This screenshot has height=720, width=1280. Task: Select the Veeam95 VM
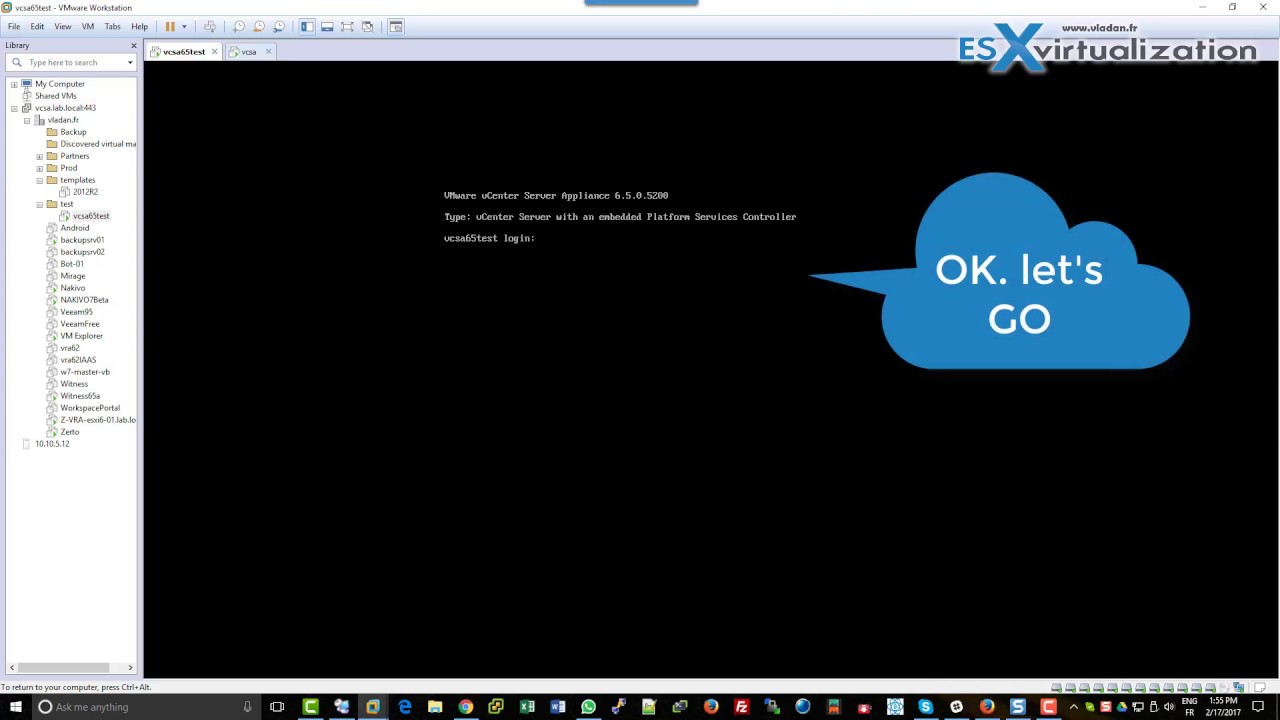tap(76, 312)
